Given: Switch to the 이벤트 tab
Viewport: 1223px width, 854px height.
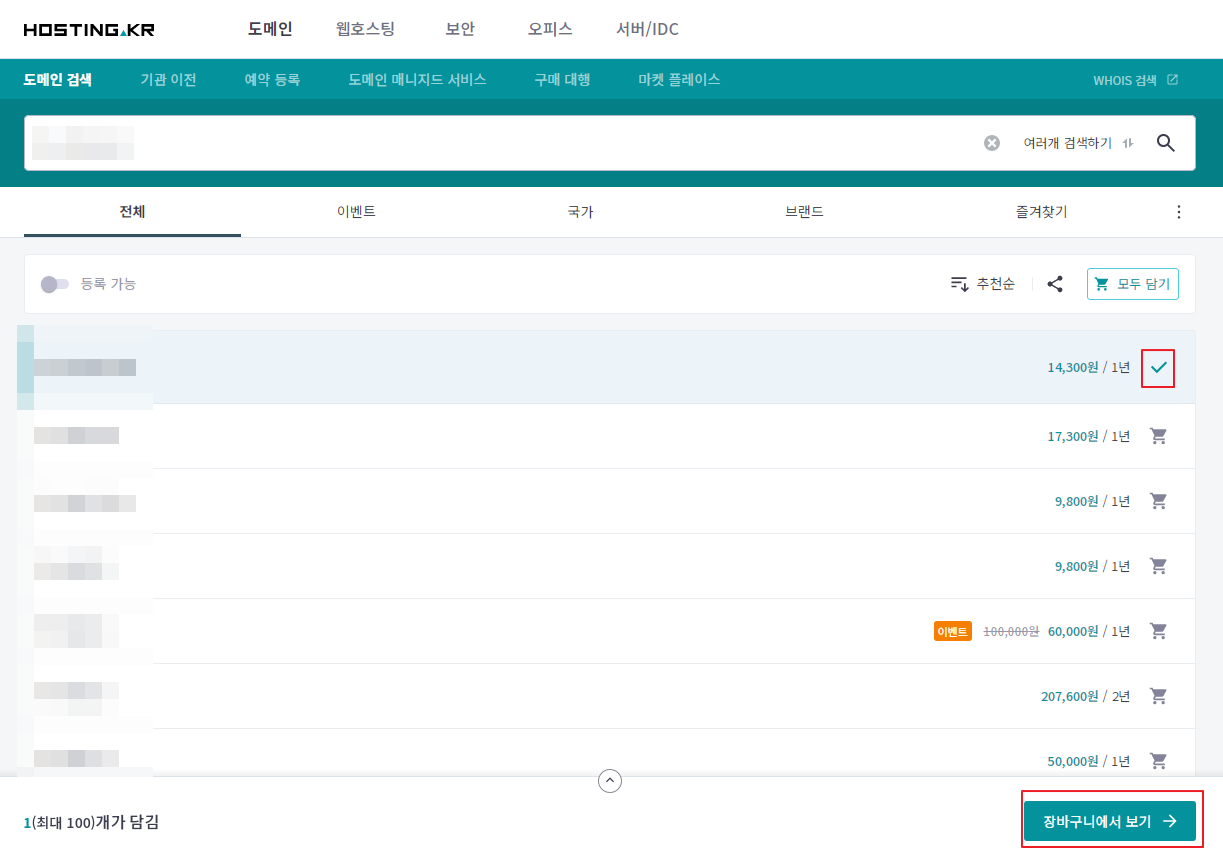Looking at the screenshot, I should click(356, 212).
